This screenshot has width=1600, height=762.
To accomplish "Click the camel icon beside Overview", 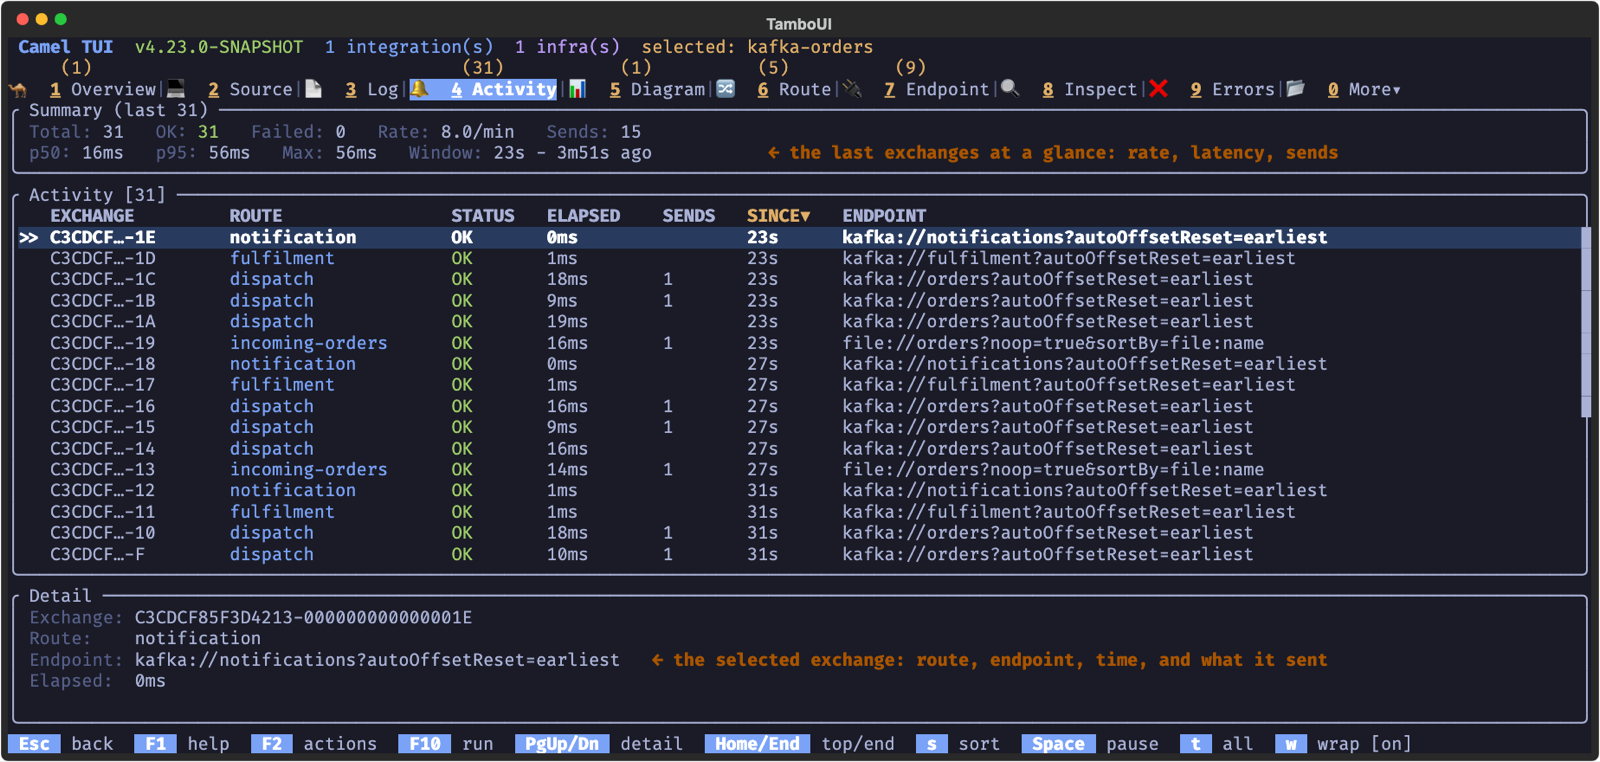I will tap(18, 89).
